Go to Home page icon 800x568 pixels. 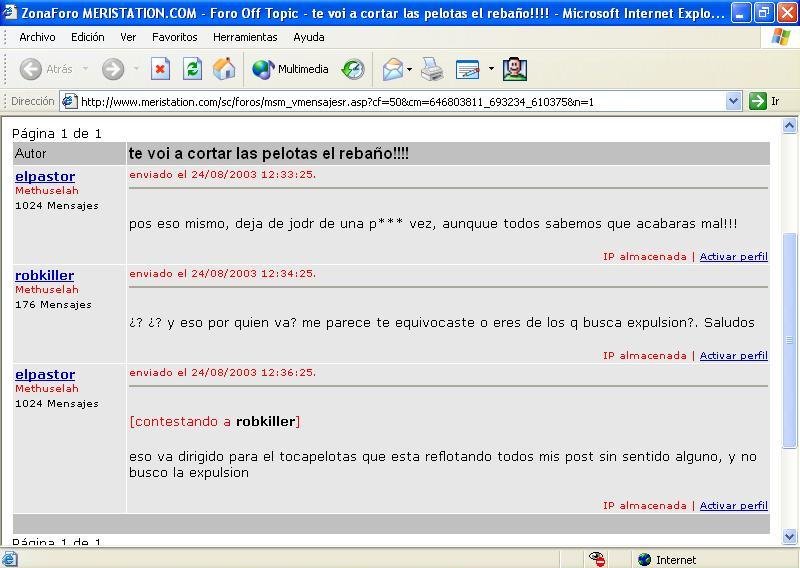(x=224, y=69)
